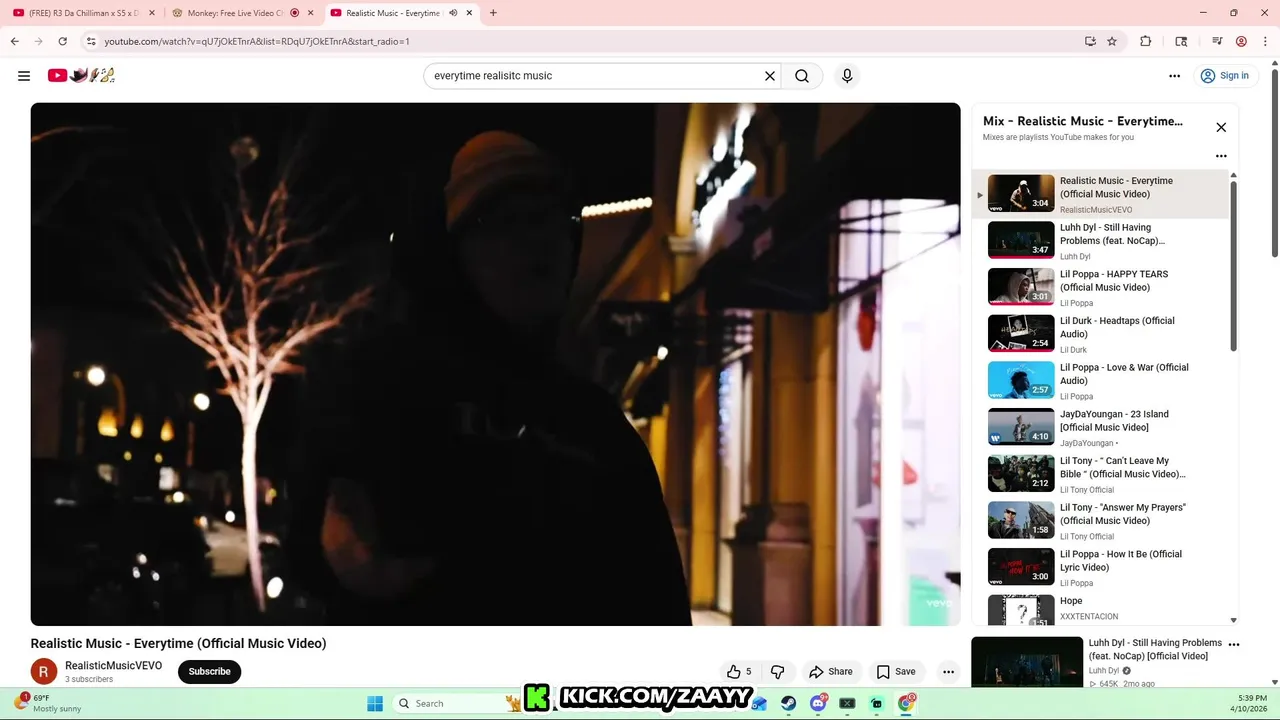Open Chrome extensions puzzle icon
1280x720 pixels.
[1146, 41]
